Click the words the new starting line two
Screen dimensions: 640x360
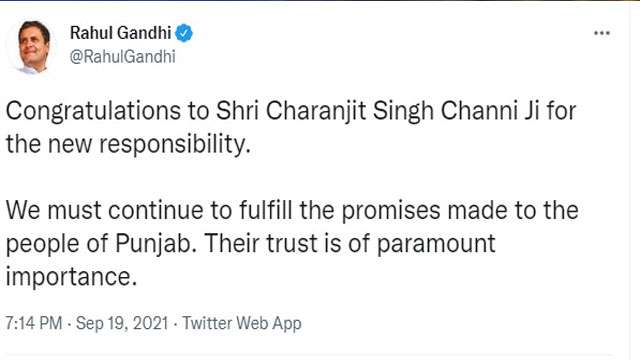[x=49, y=144]
